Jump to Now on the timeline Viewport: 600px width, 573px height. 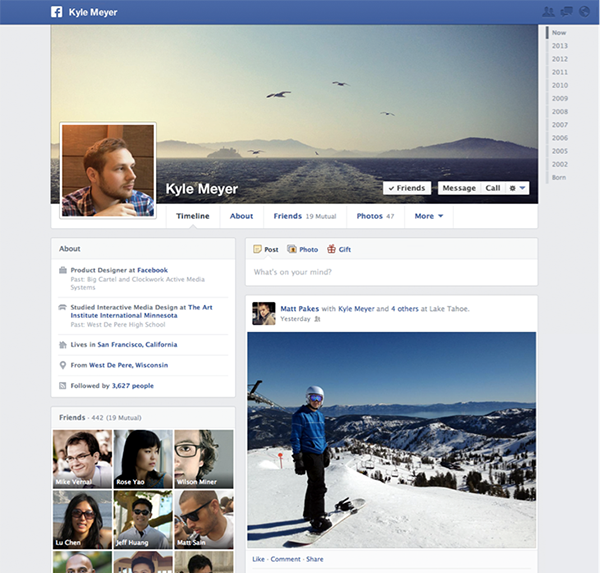pyautogui.click(x=559, y=33)
